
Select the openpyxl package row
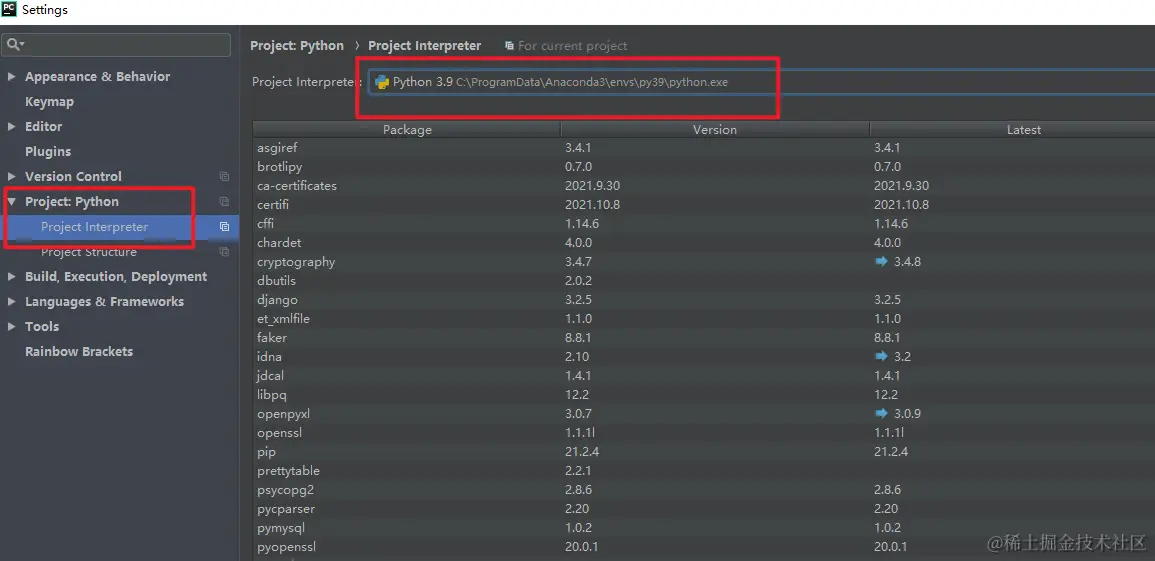[703, 414]
